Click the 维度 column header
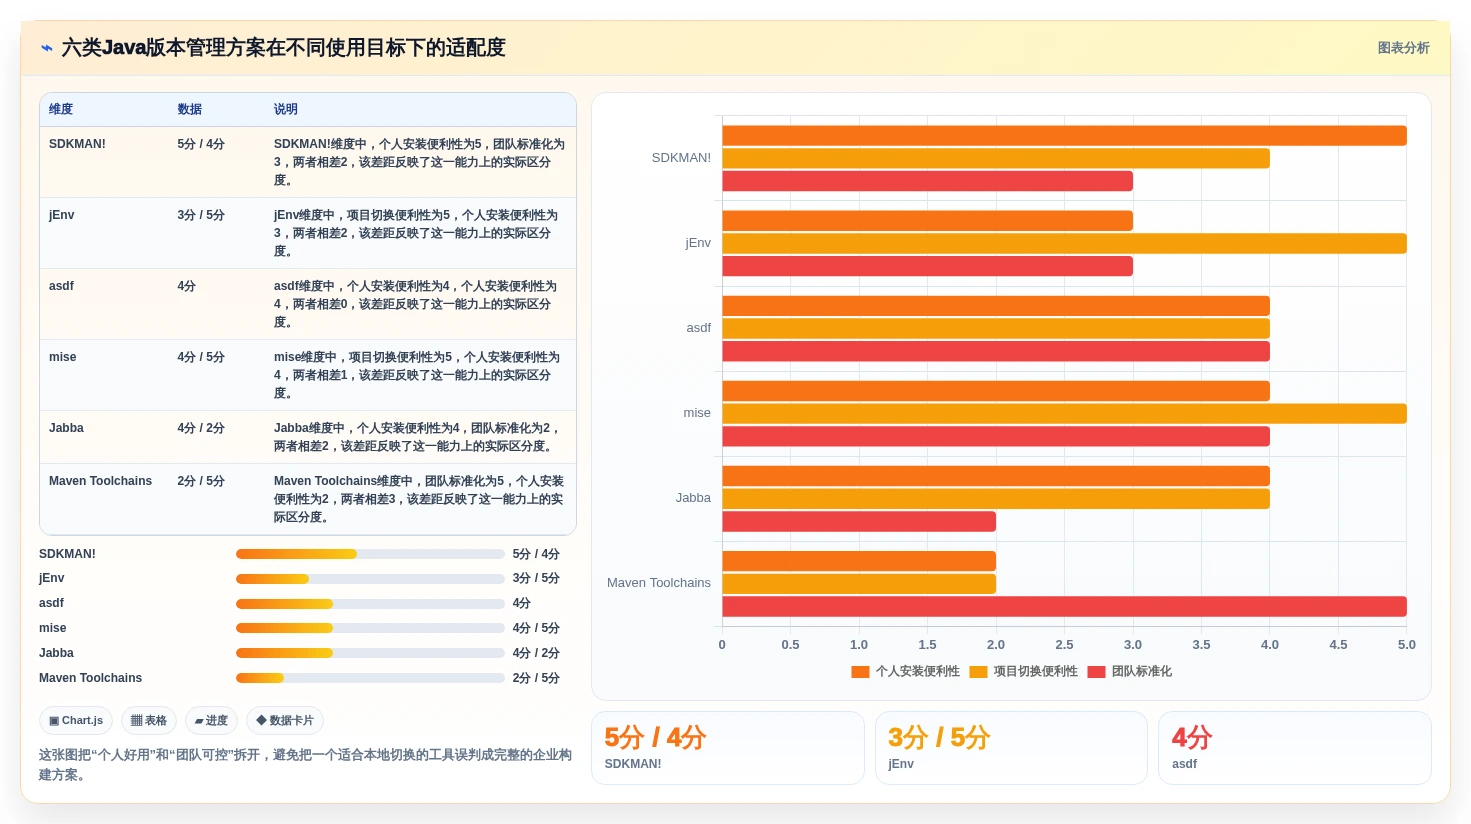 click(61, 109)
